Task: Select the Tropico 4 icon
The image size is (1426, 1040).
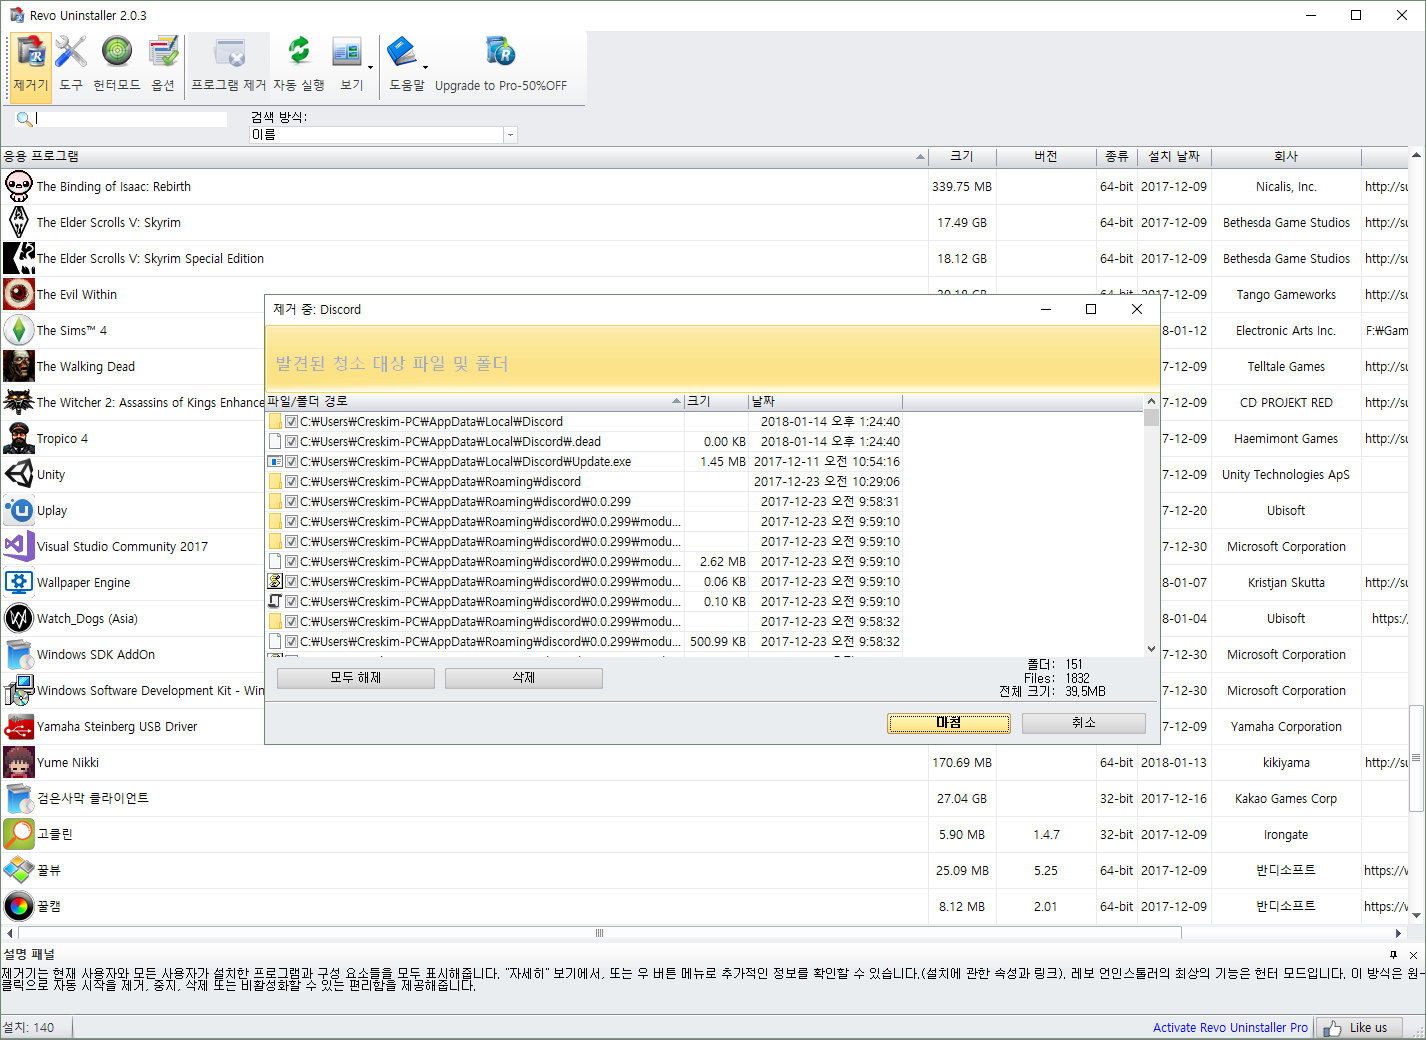Action: click(19, 438)
